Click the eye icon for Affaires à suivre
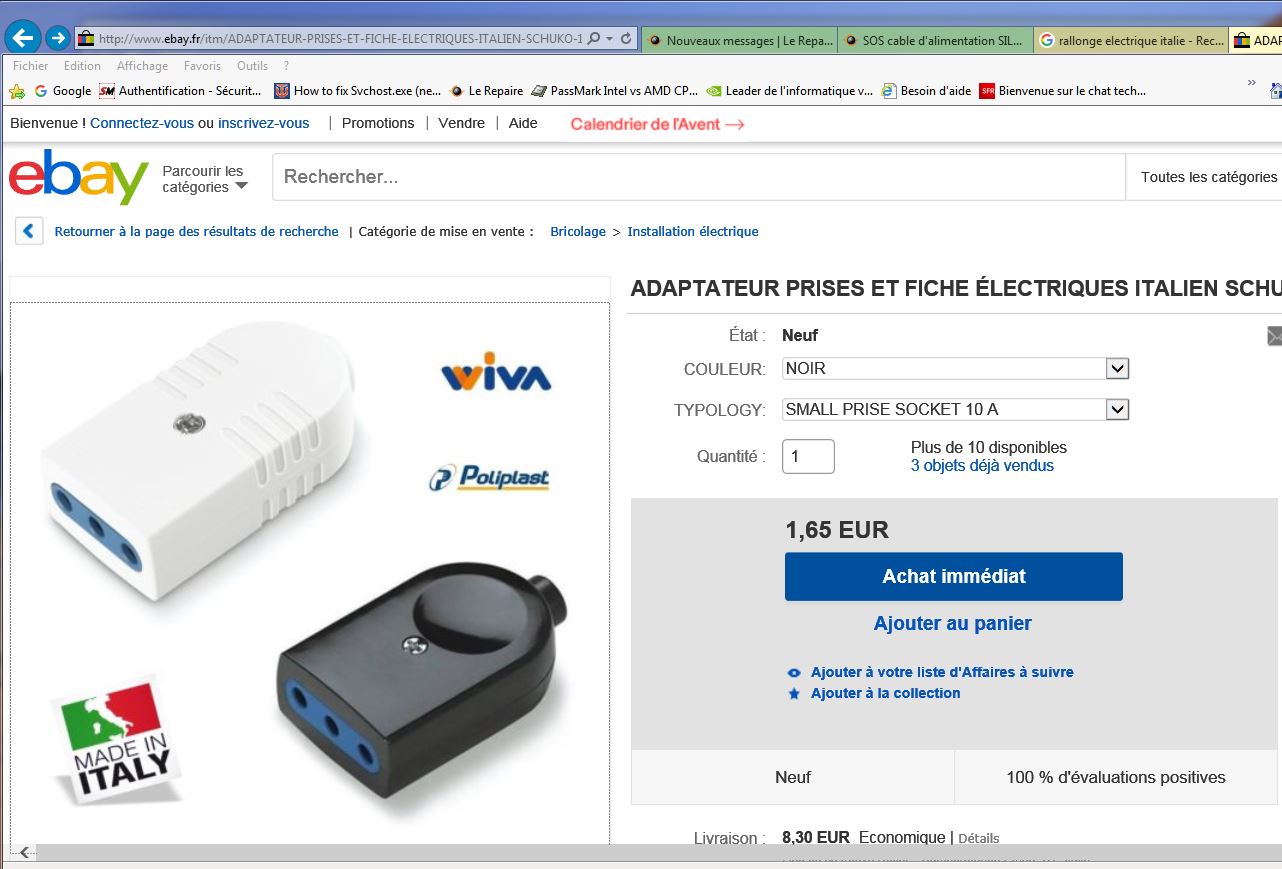Viewport: 1282px width, 869px height. 794,673
